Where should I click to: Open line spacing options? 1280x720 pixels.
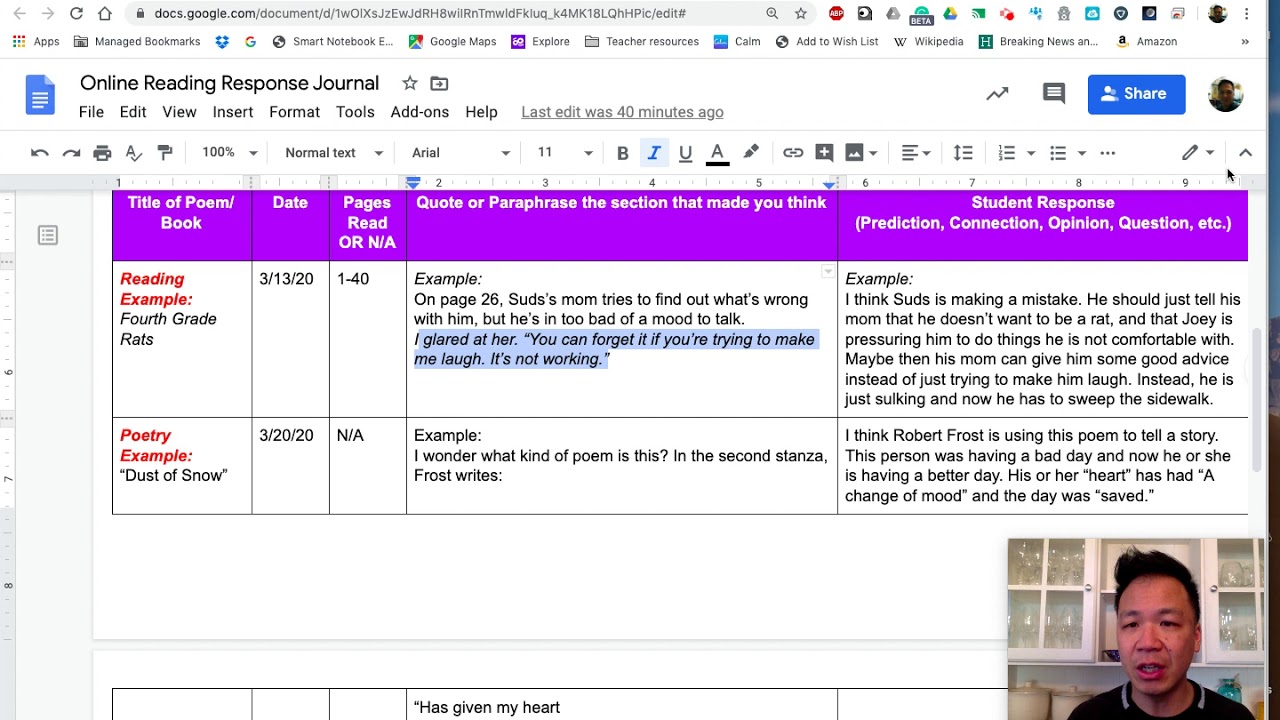(963, 153)
